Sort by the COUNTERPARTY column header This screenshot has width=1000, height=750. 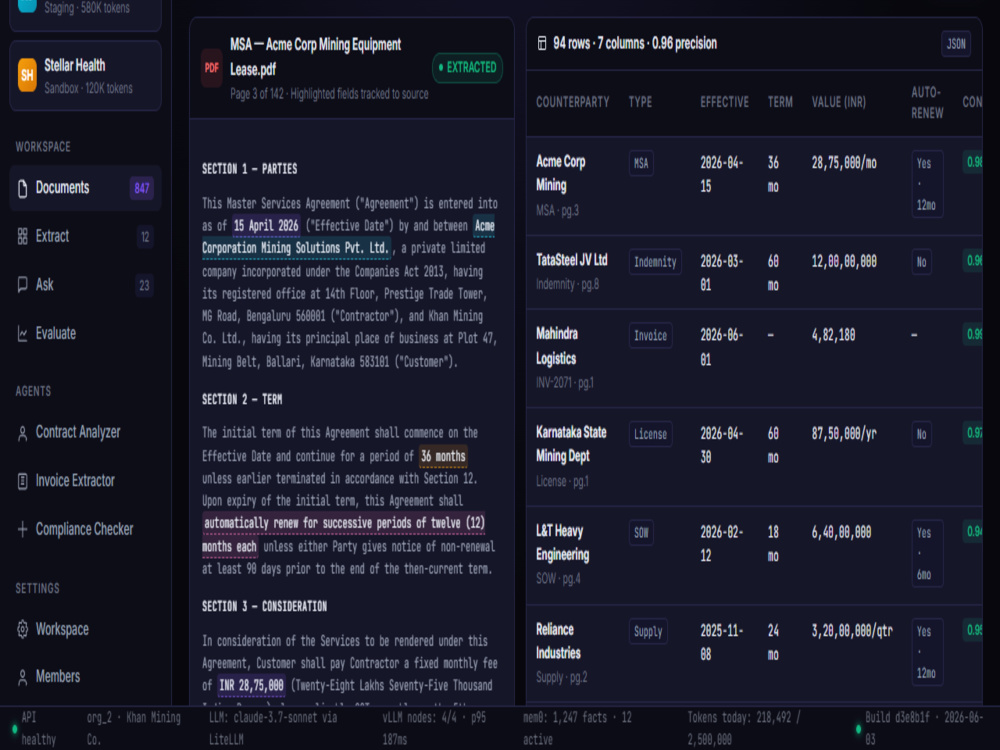pos(573,102)
